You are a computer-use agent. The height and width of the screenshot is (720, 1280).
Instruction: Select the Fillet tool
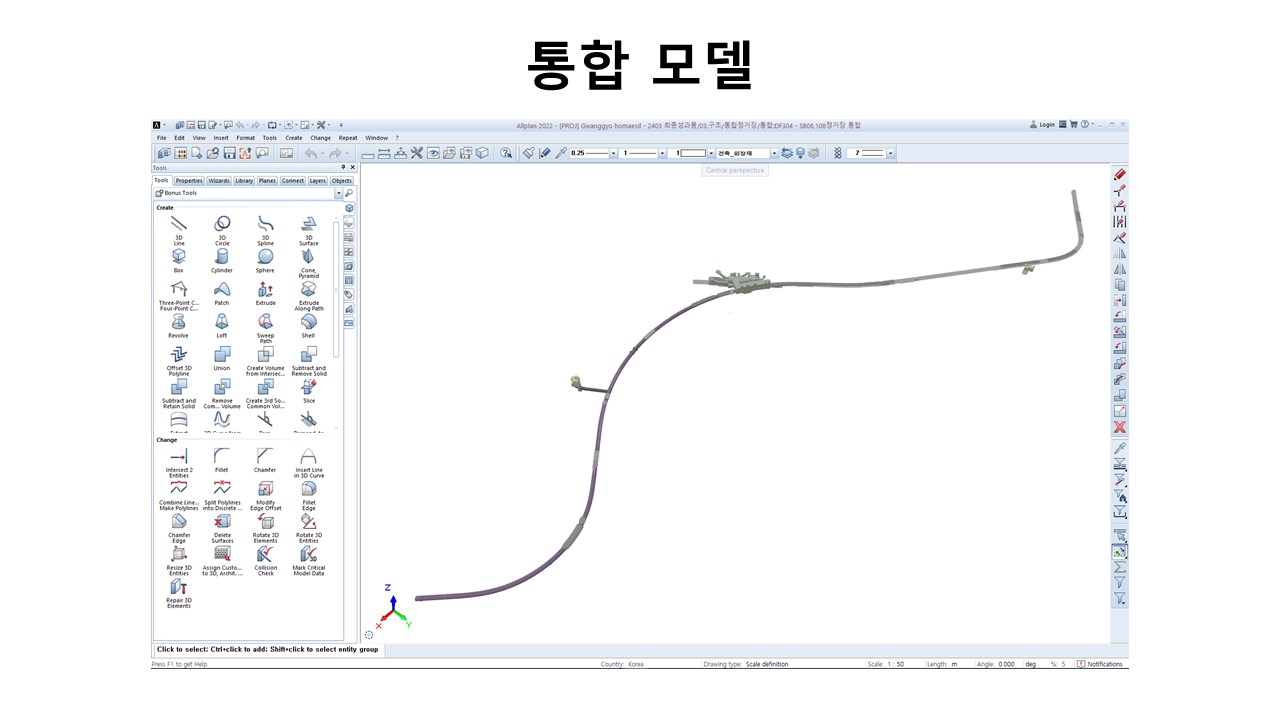(x=222, y=460)
